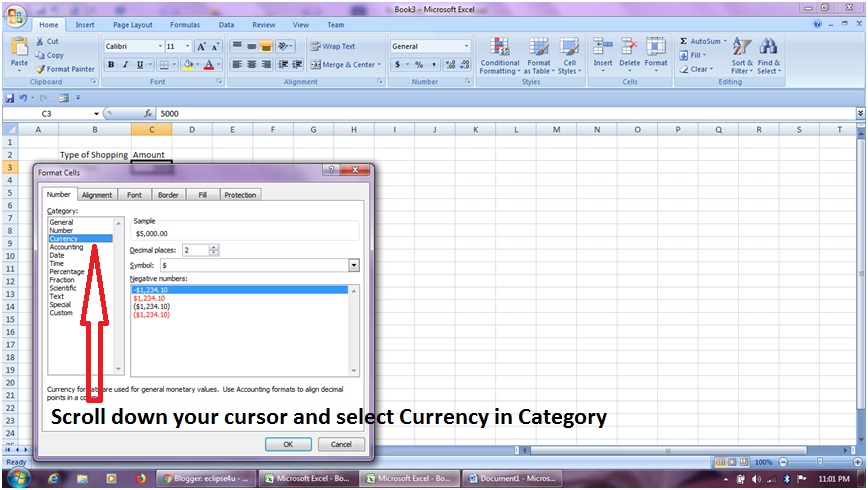Click the Decimal places input field
Viewport: 868px width, 490px height.
[195, 250]
